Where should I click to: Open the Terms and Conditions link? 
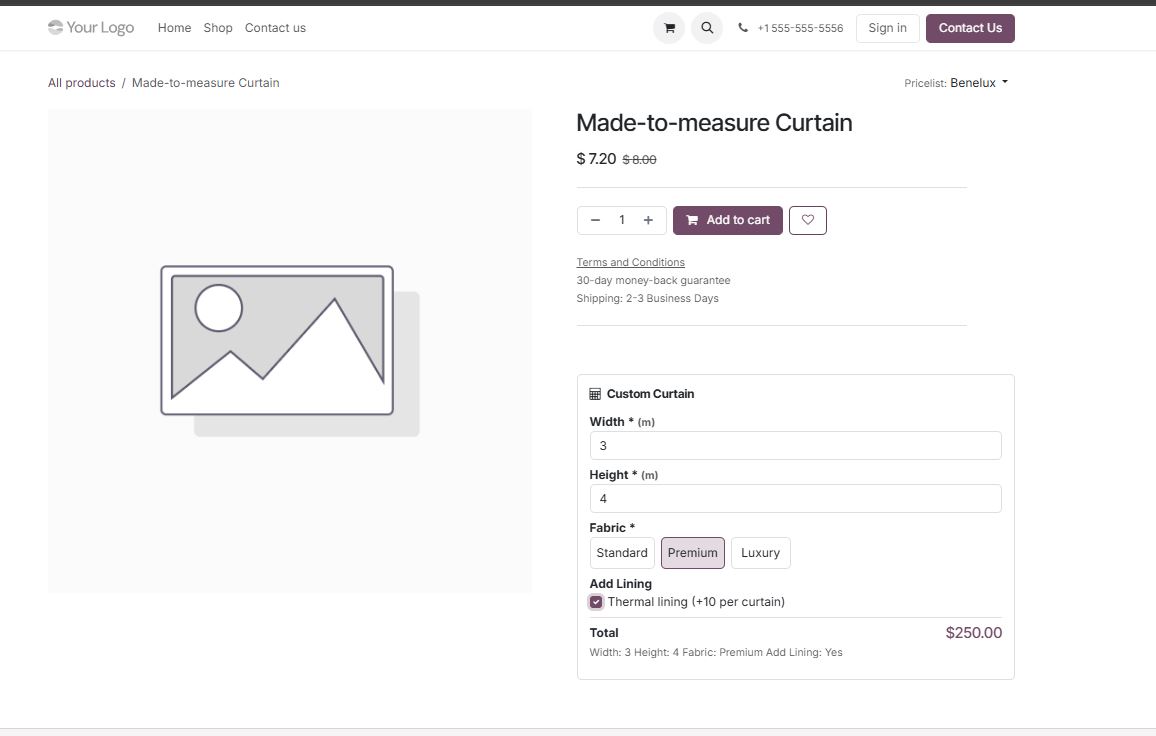pos(630,263)
